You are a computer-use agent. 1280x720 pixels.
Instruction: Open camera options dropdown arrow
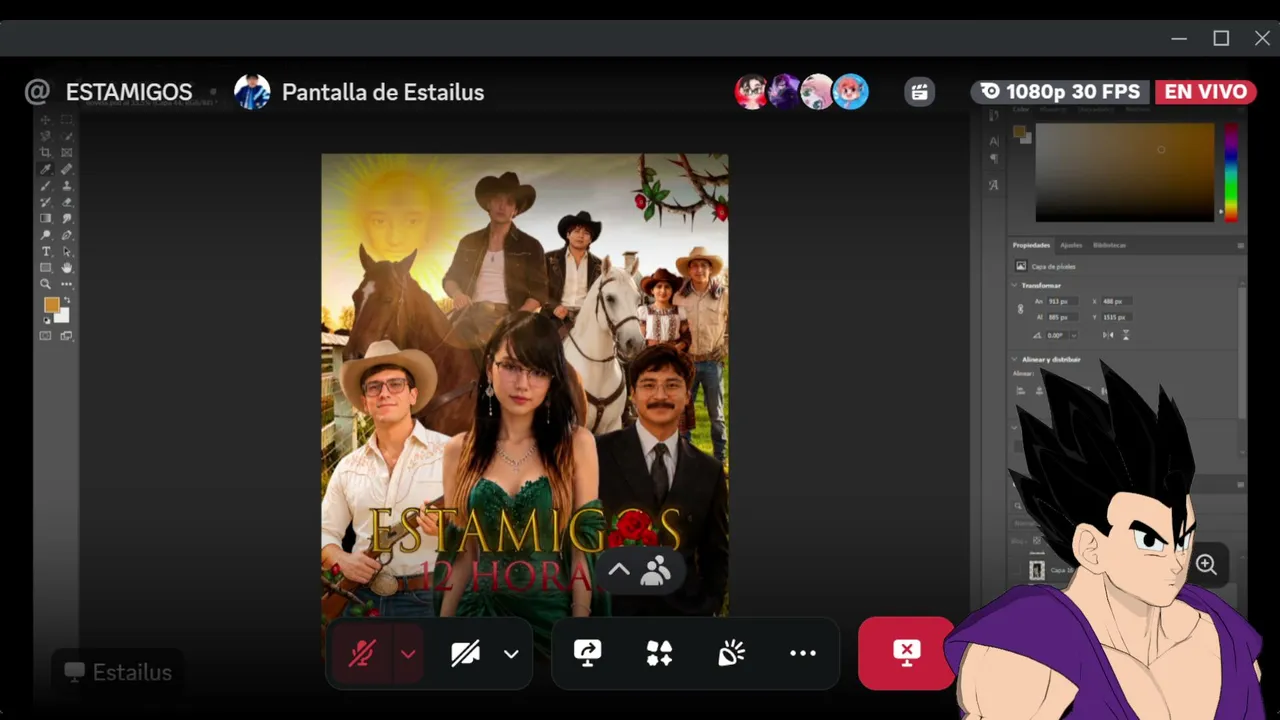coord(511,654)
